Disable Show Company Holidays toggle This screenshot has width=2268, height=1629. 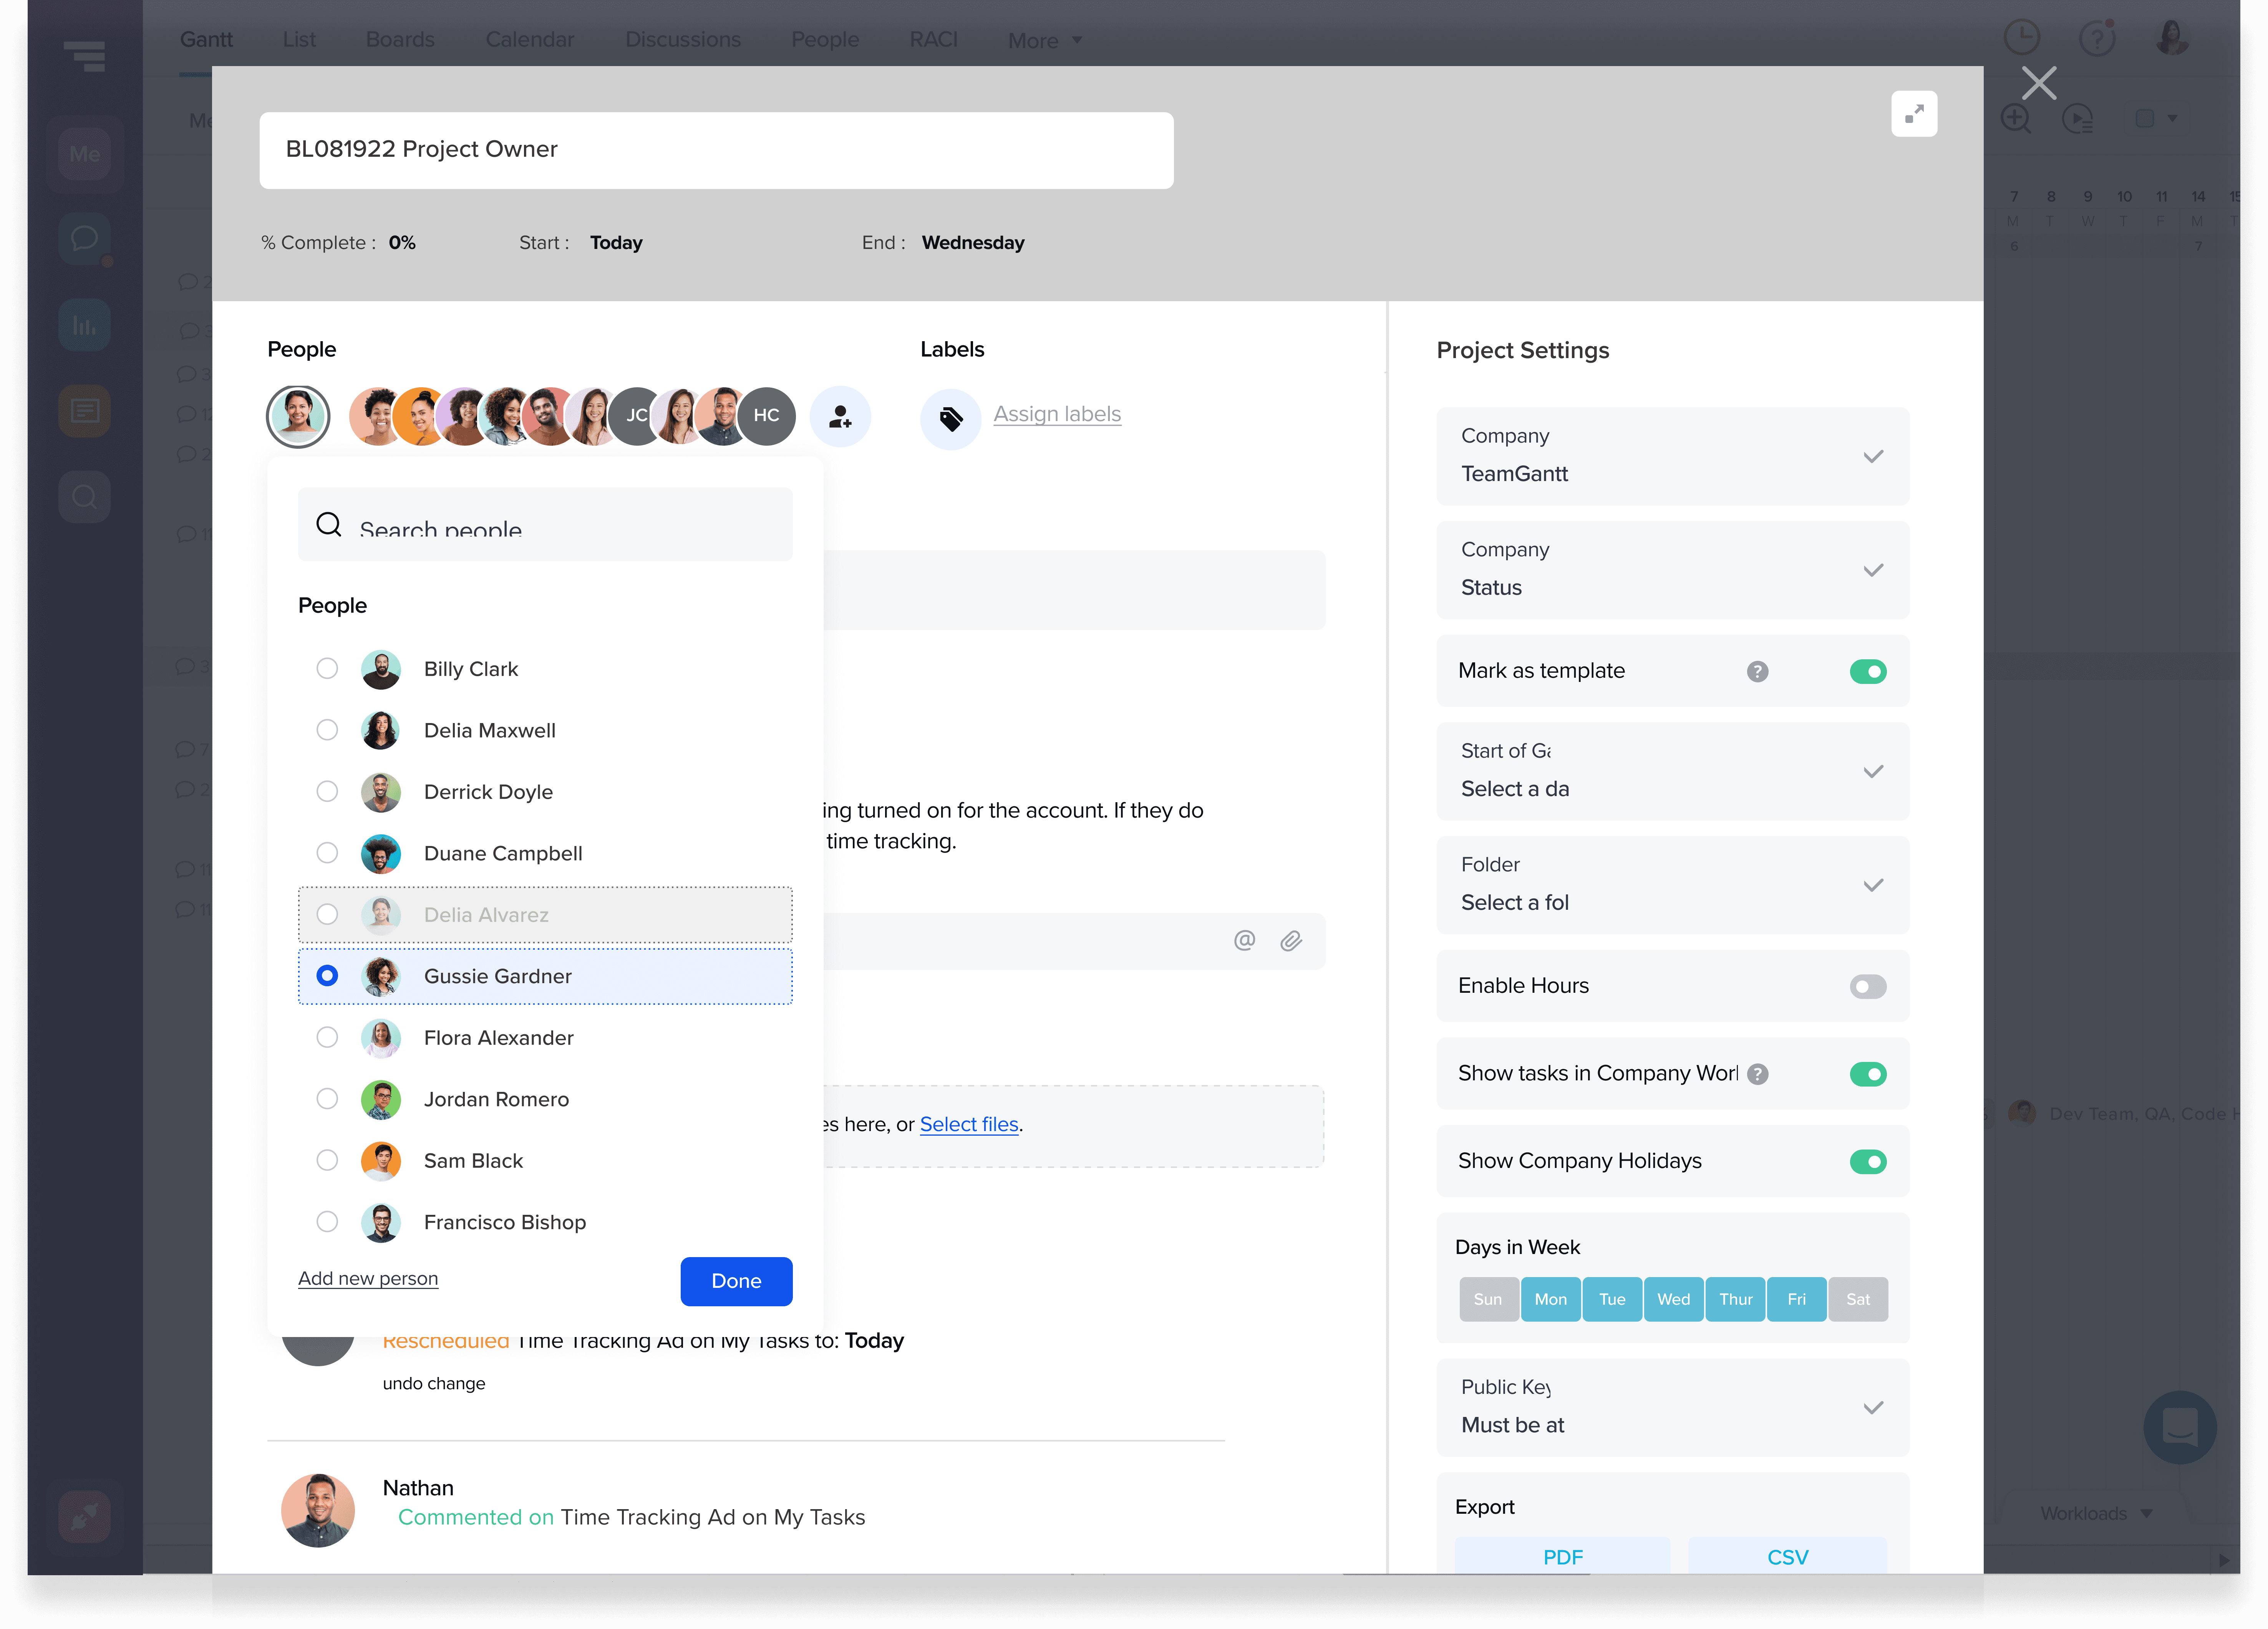tap(1867, 1161)
